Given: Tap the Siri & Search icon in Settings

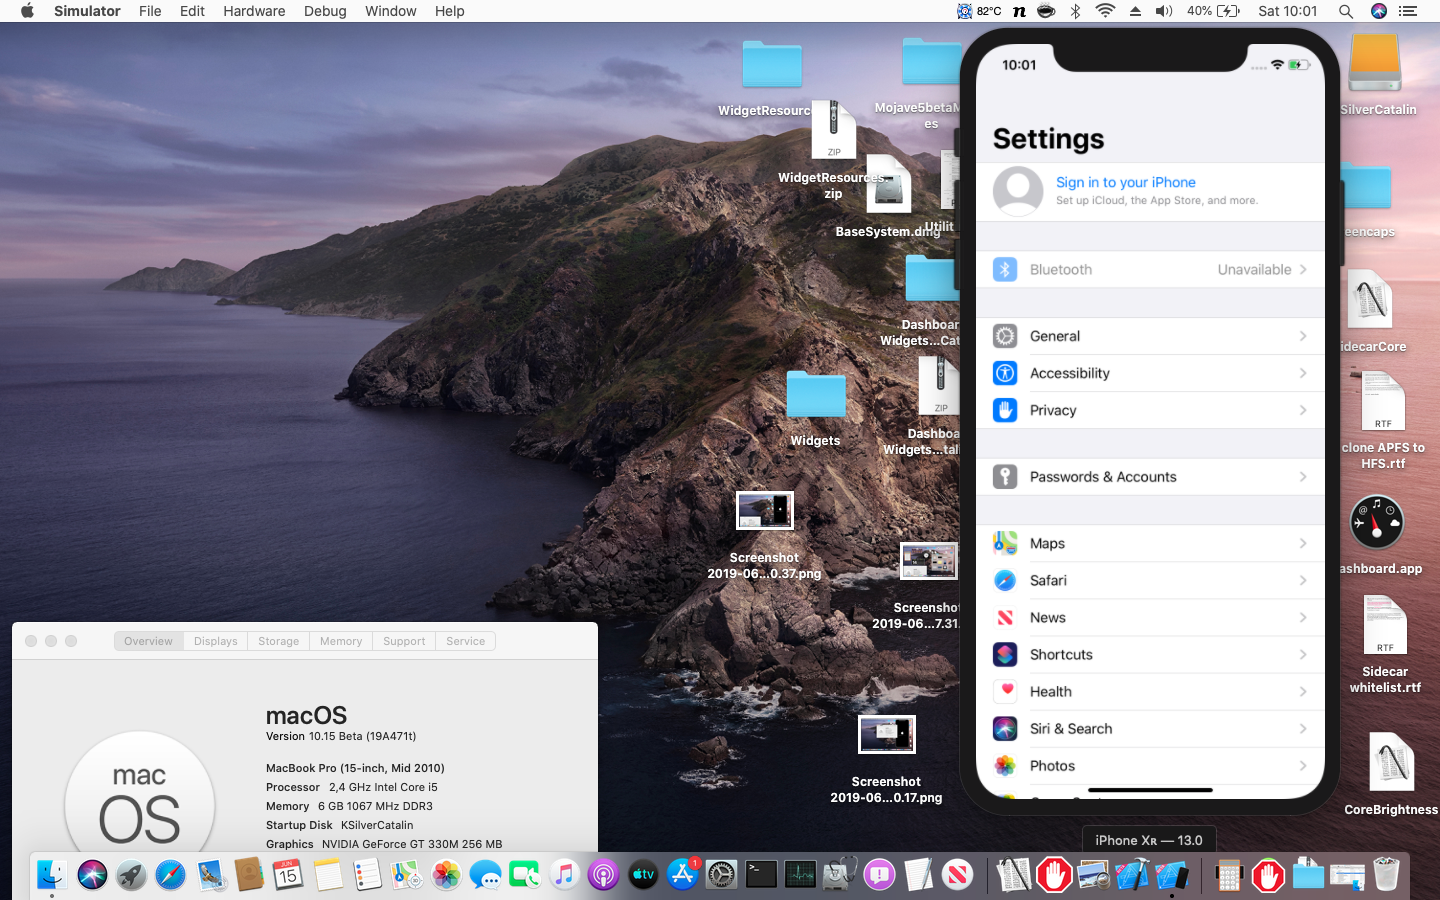Looking at the screenshot, I should 1005,729.
